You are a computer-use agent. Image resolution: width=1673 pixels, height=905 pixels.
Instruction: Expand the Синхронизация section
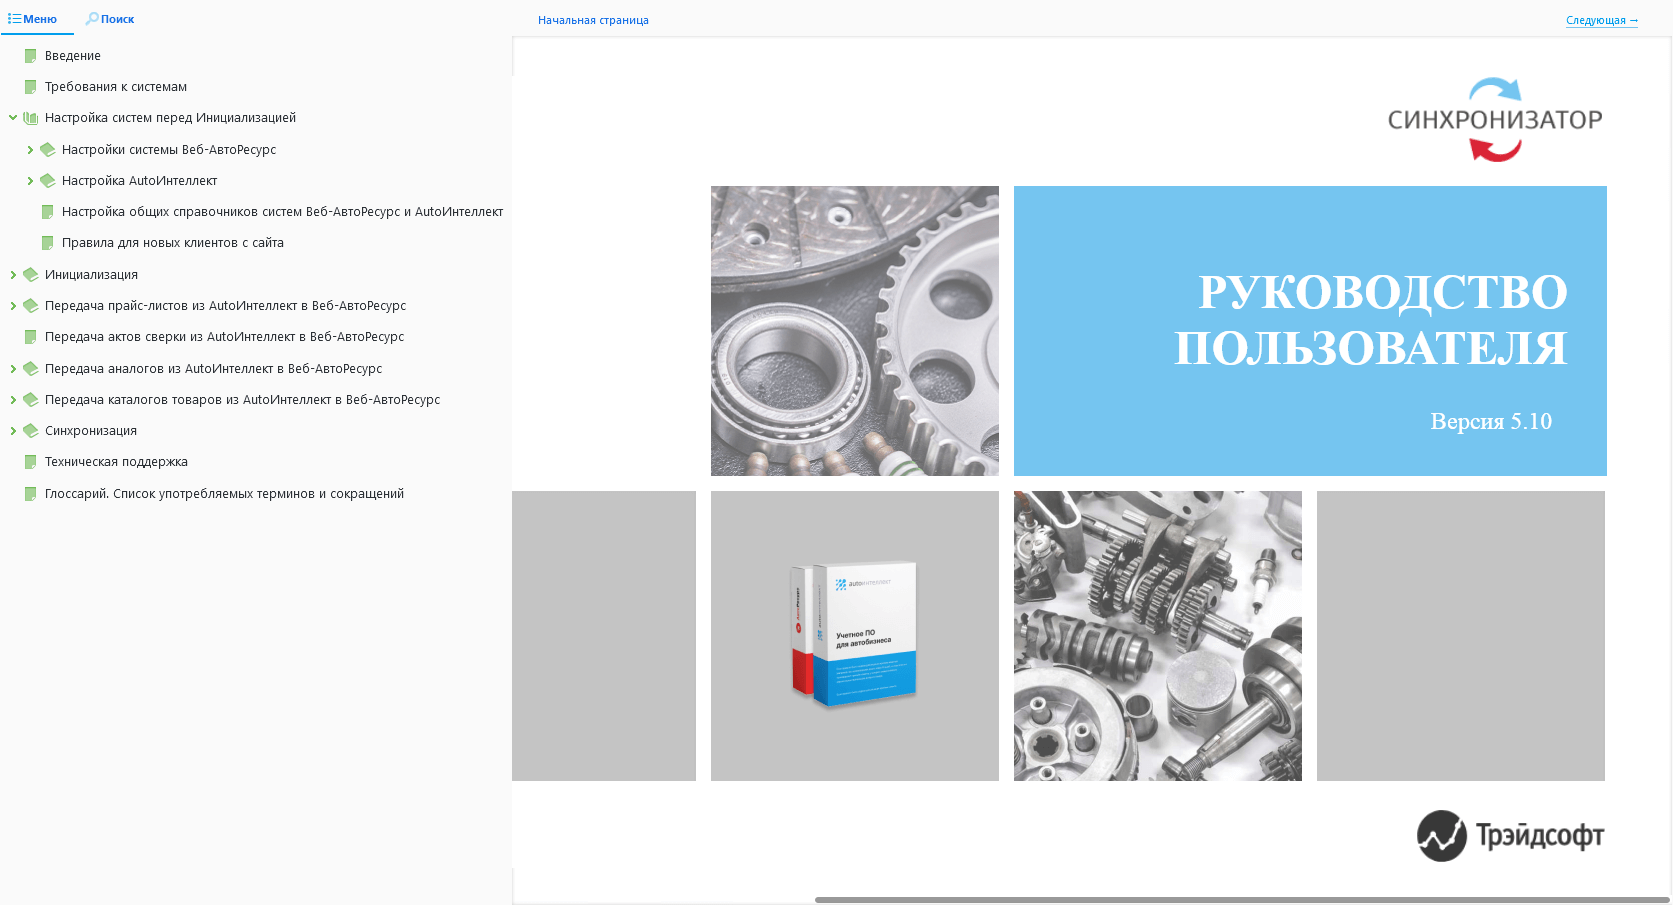[x=13, y=431]
